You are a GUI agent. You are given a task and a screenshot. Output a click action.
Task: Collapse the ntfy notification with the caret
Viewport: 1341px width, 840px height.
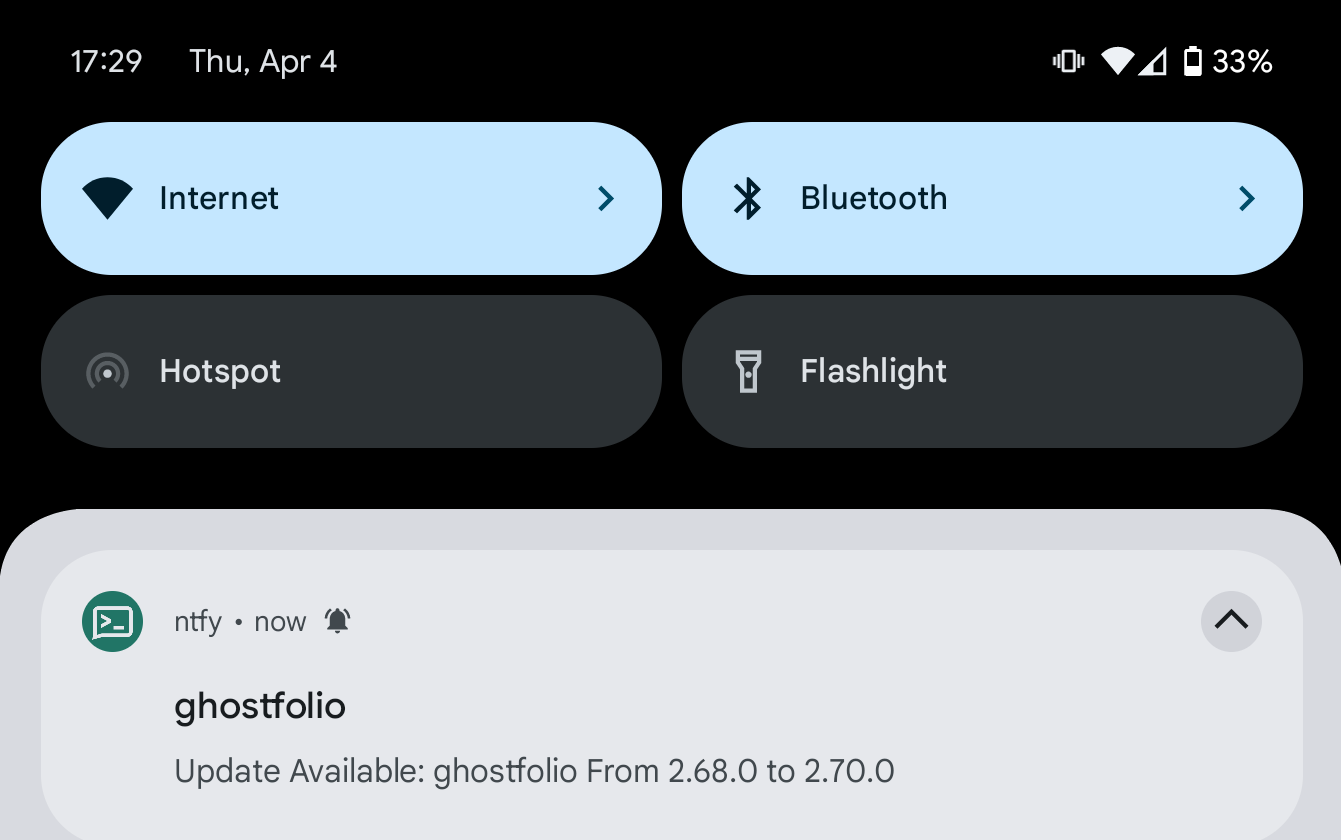click(x=1231, y=621)
